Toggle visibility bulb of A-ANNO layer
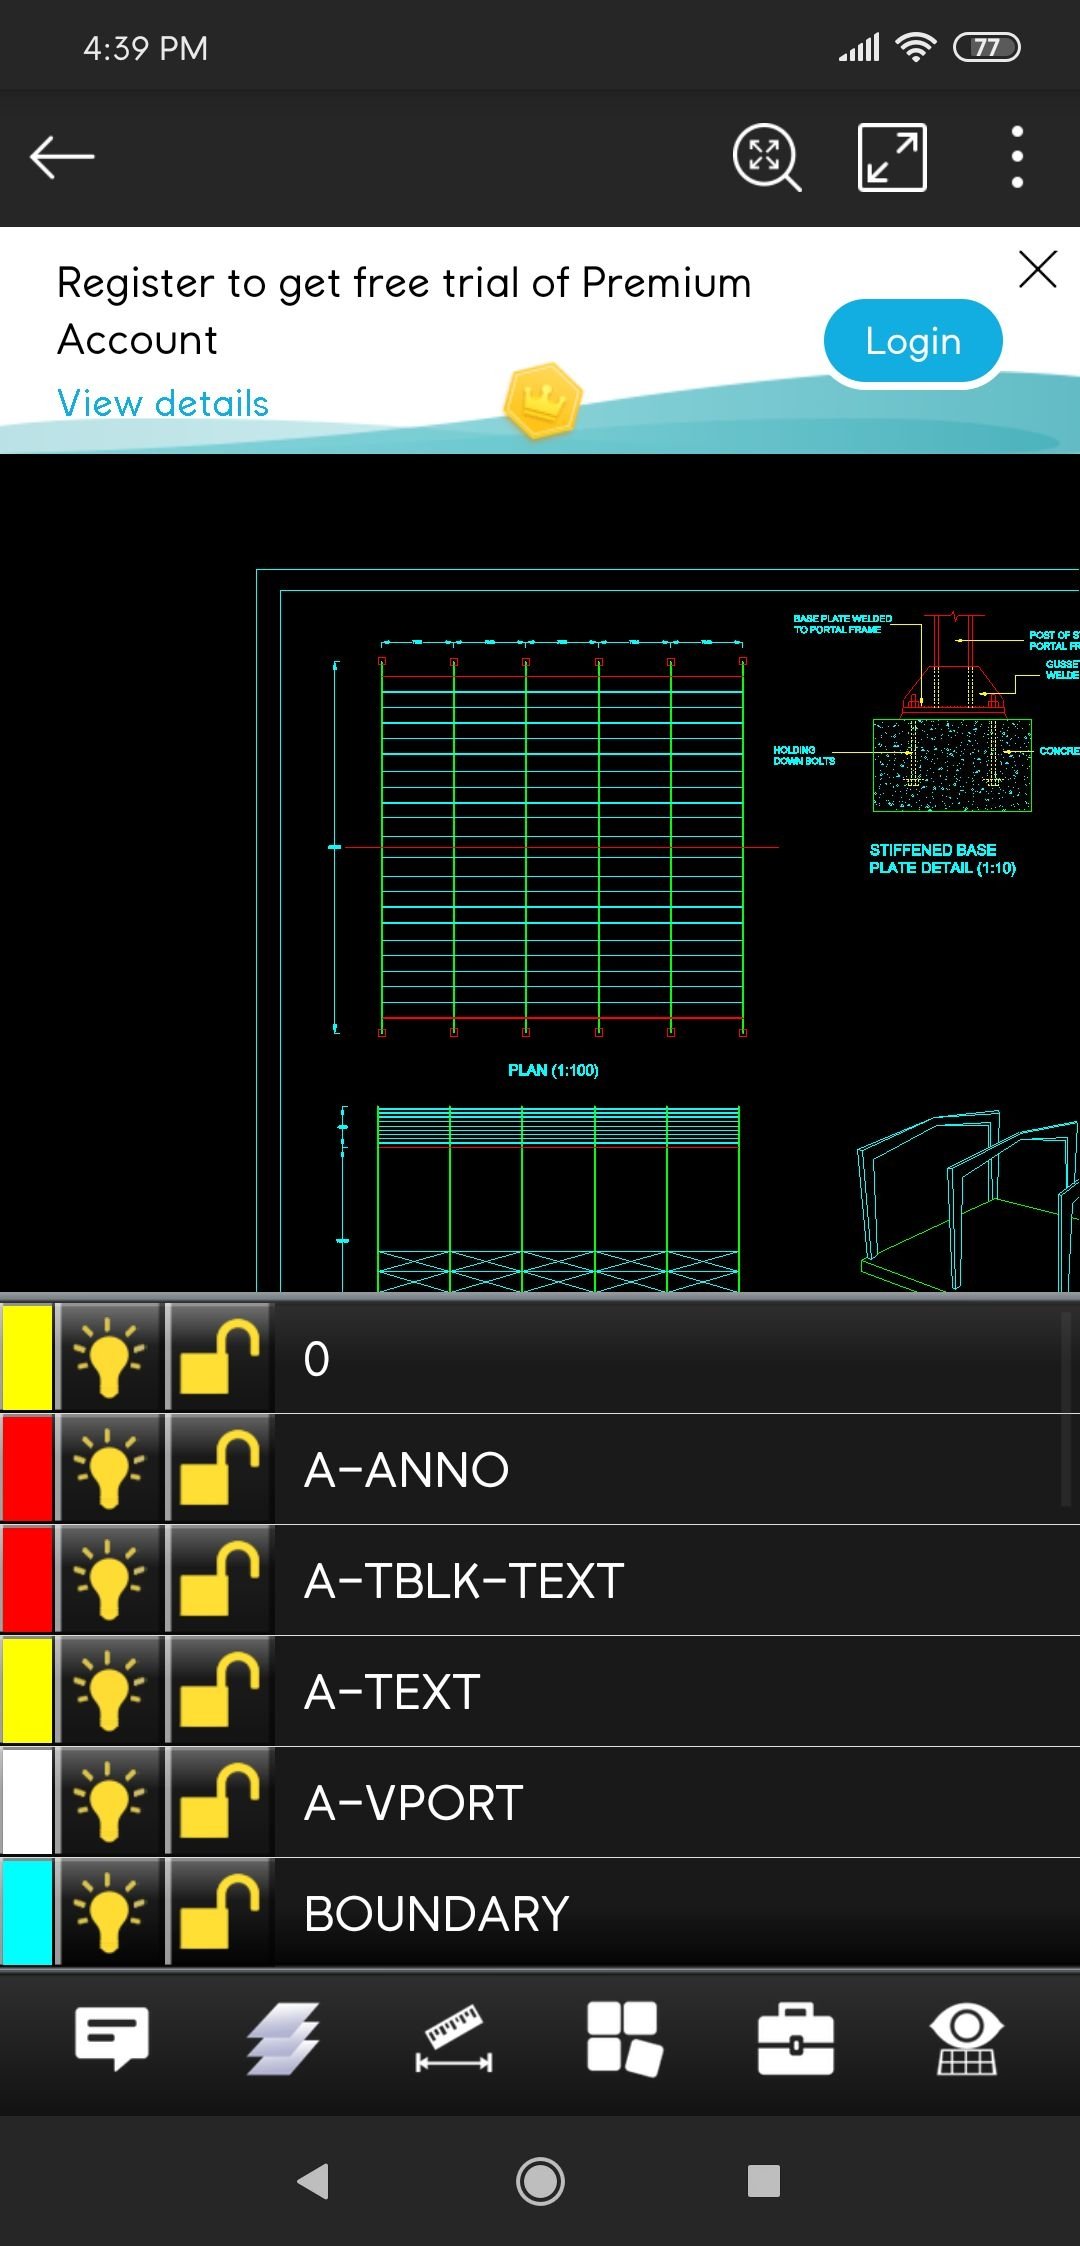 (109, 1469)
